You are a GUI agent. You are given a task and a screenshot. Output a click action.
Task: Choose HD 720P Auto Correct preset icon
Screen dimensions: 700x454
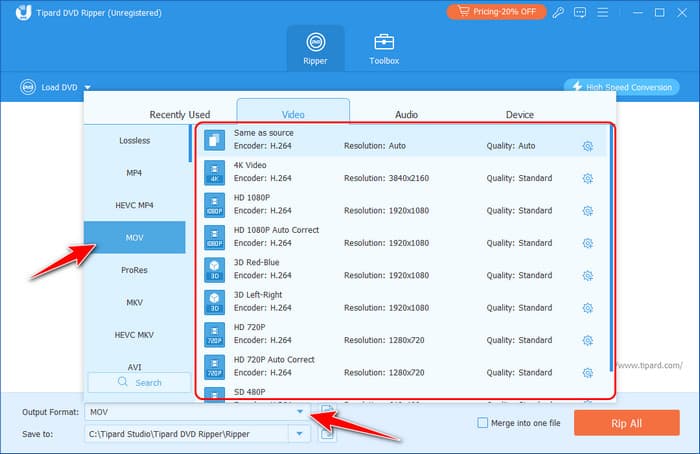pyautogui.click(x=214, y=367)
